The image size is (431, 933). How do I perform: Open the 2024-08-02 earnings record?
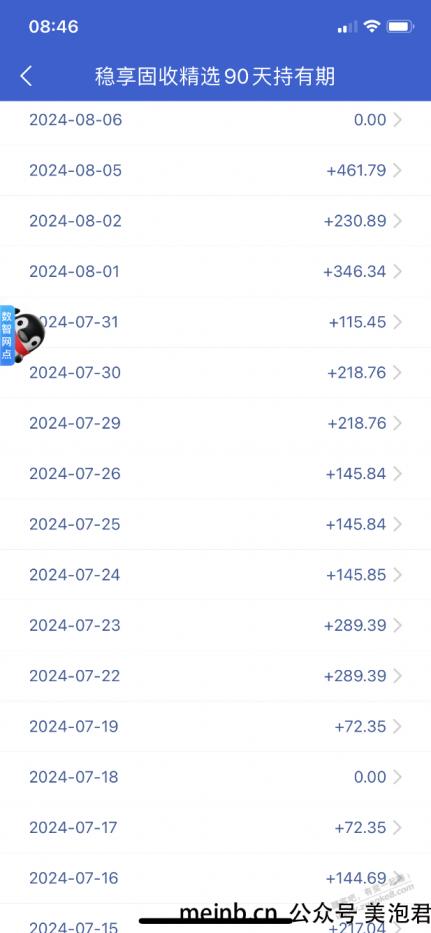point(216,221)
